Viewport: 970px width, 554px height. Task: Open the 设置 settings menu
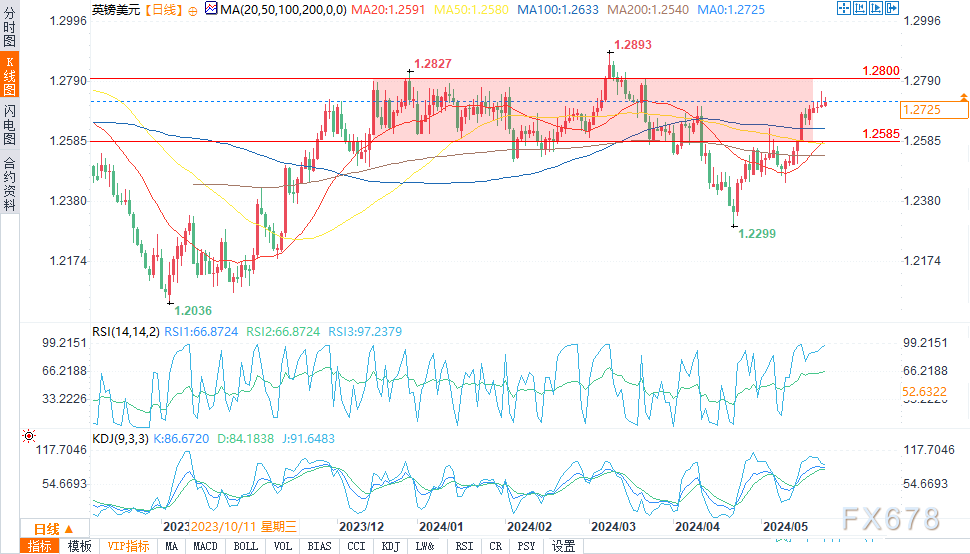[x=564, y=546]
